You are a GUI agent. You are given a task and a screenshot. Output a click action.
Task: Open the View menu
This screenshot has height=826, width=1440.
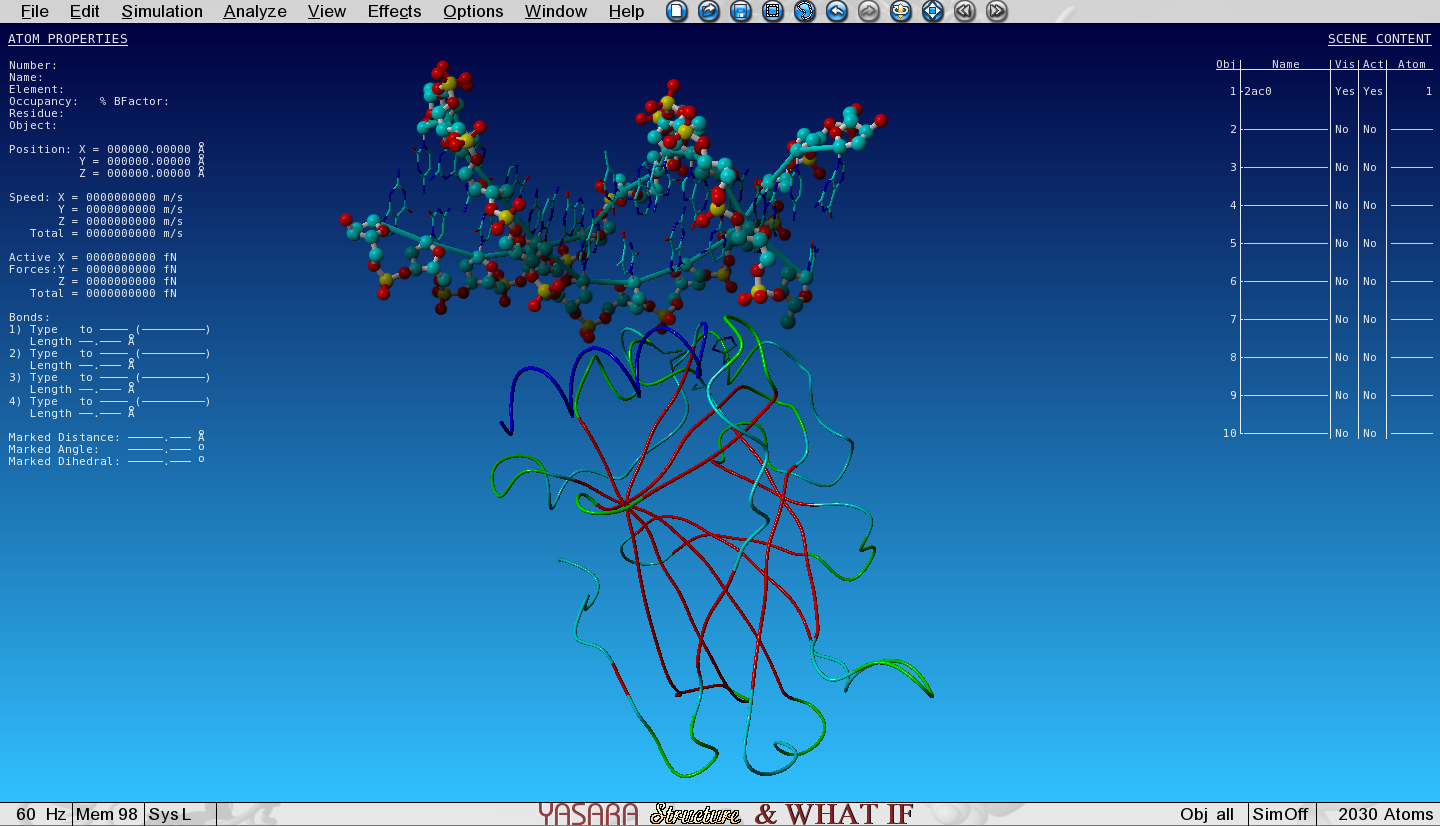pyautogui.click(x=327, y=12)
